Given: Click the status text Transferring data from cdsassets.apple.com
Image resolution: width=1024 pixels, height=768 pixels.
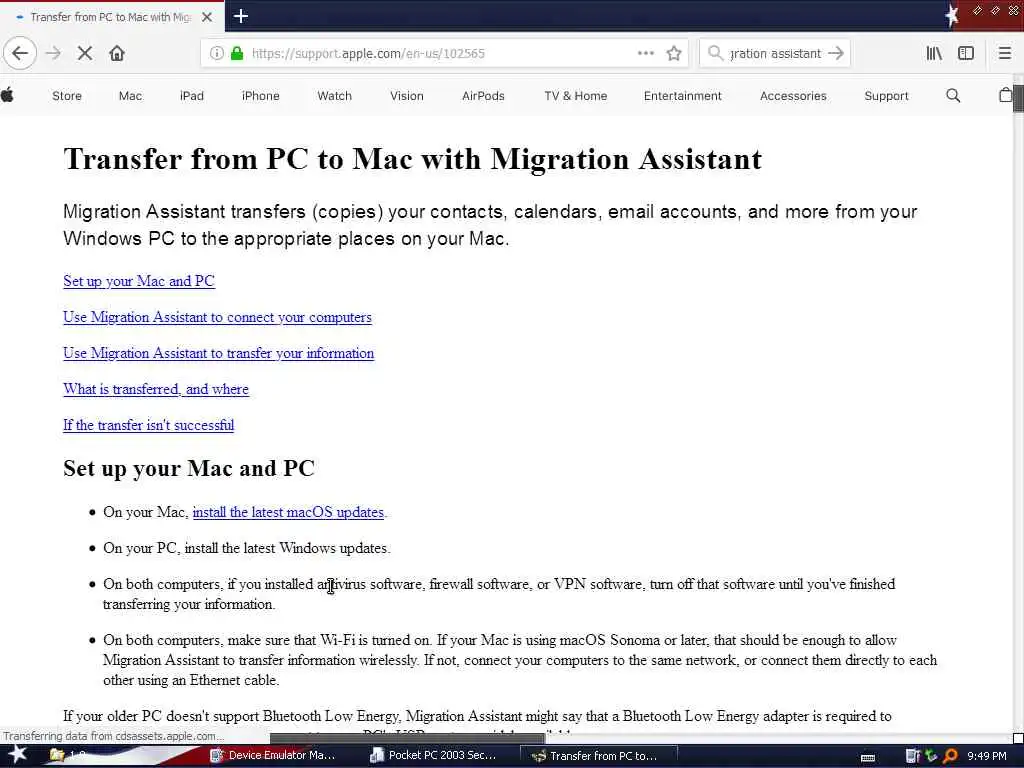Looking at the screenshot, I should click(114, 736).
